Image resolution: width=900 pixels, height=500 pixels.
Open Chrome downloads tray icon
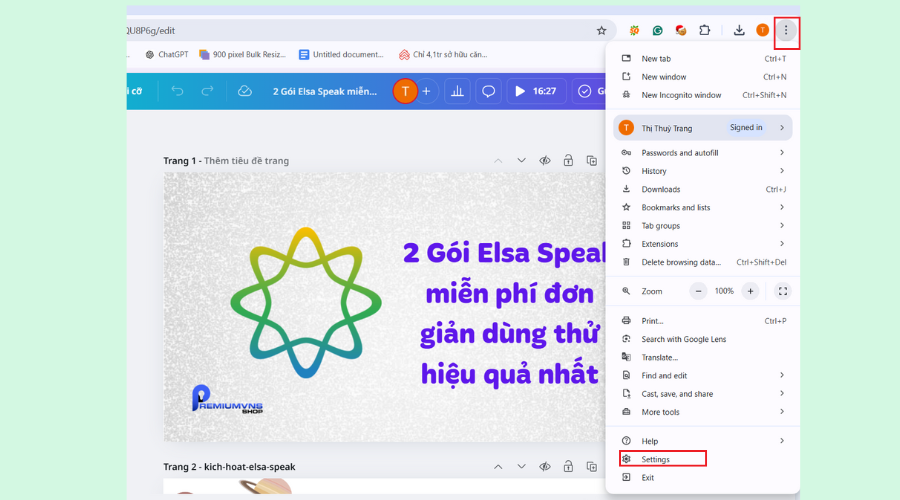coord(739,30)
